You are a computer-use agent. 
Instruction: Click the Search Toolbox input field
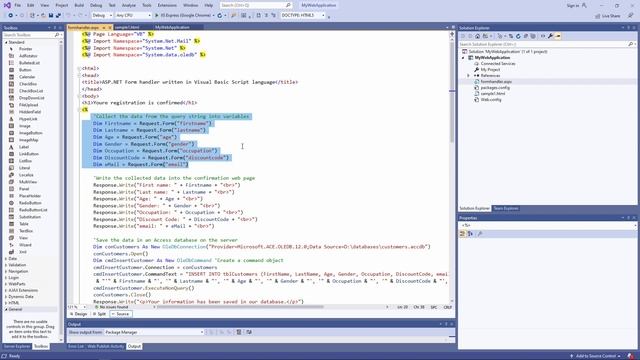pos(29,35)
